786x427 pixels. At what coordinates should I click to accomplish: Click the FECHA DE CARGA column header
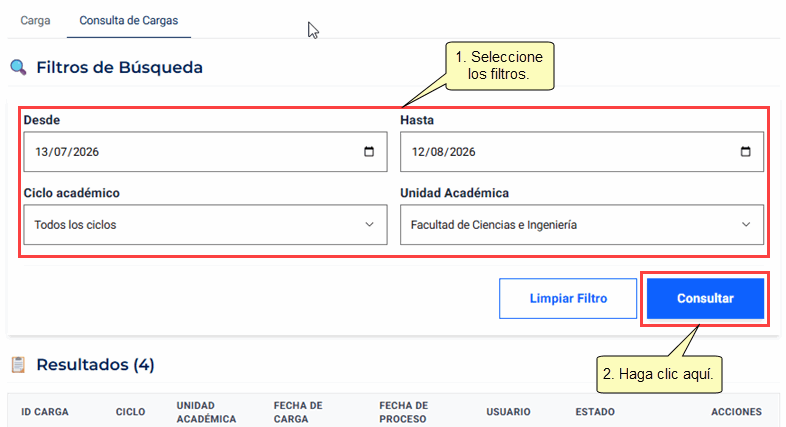pyautogui.click(x=298, y=412)
